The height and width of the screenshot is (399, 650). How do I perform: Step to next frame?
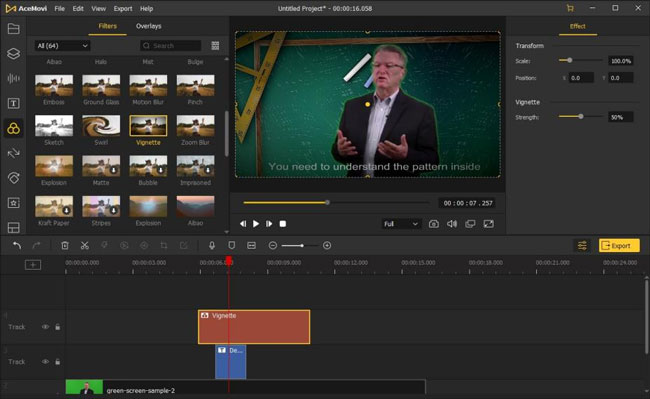(x=269, y=224)
